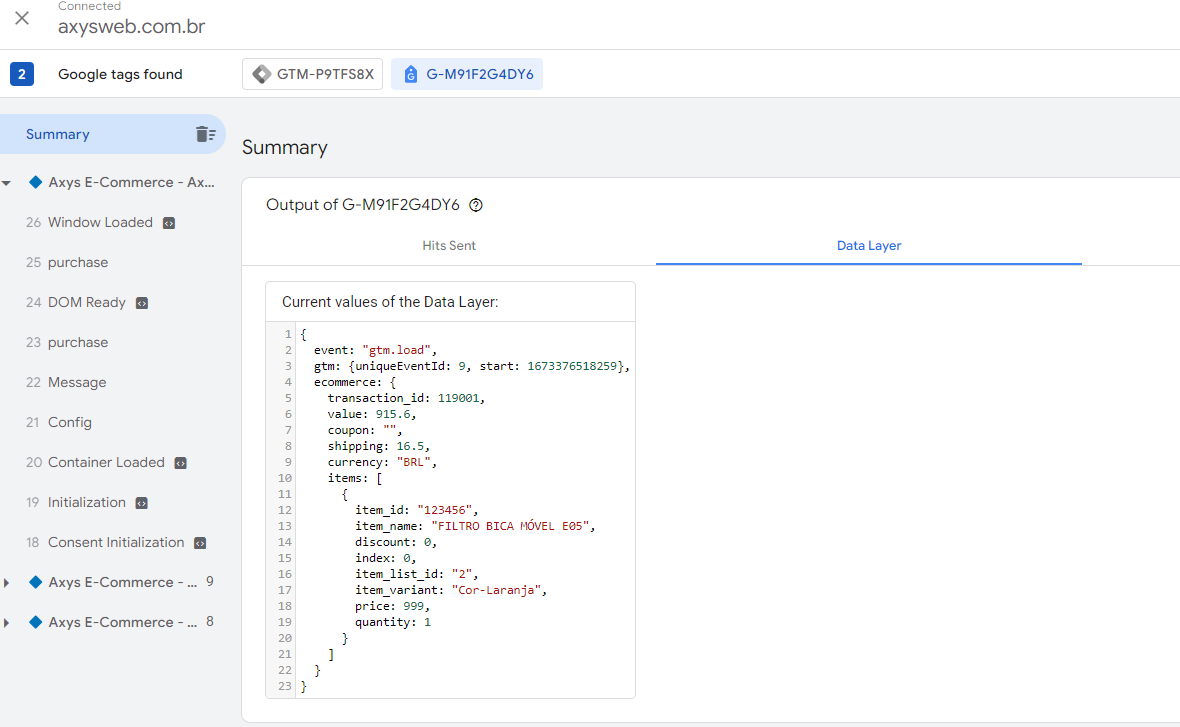Switch to the Hits Sent tab
Screen dimensions: 1180x727
pyautogui.click(x=449, y=245)
